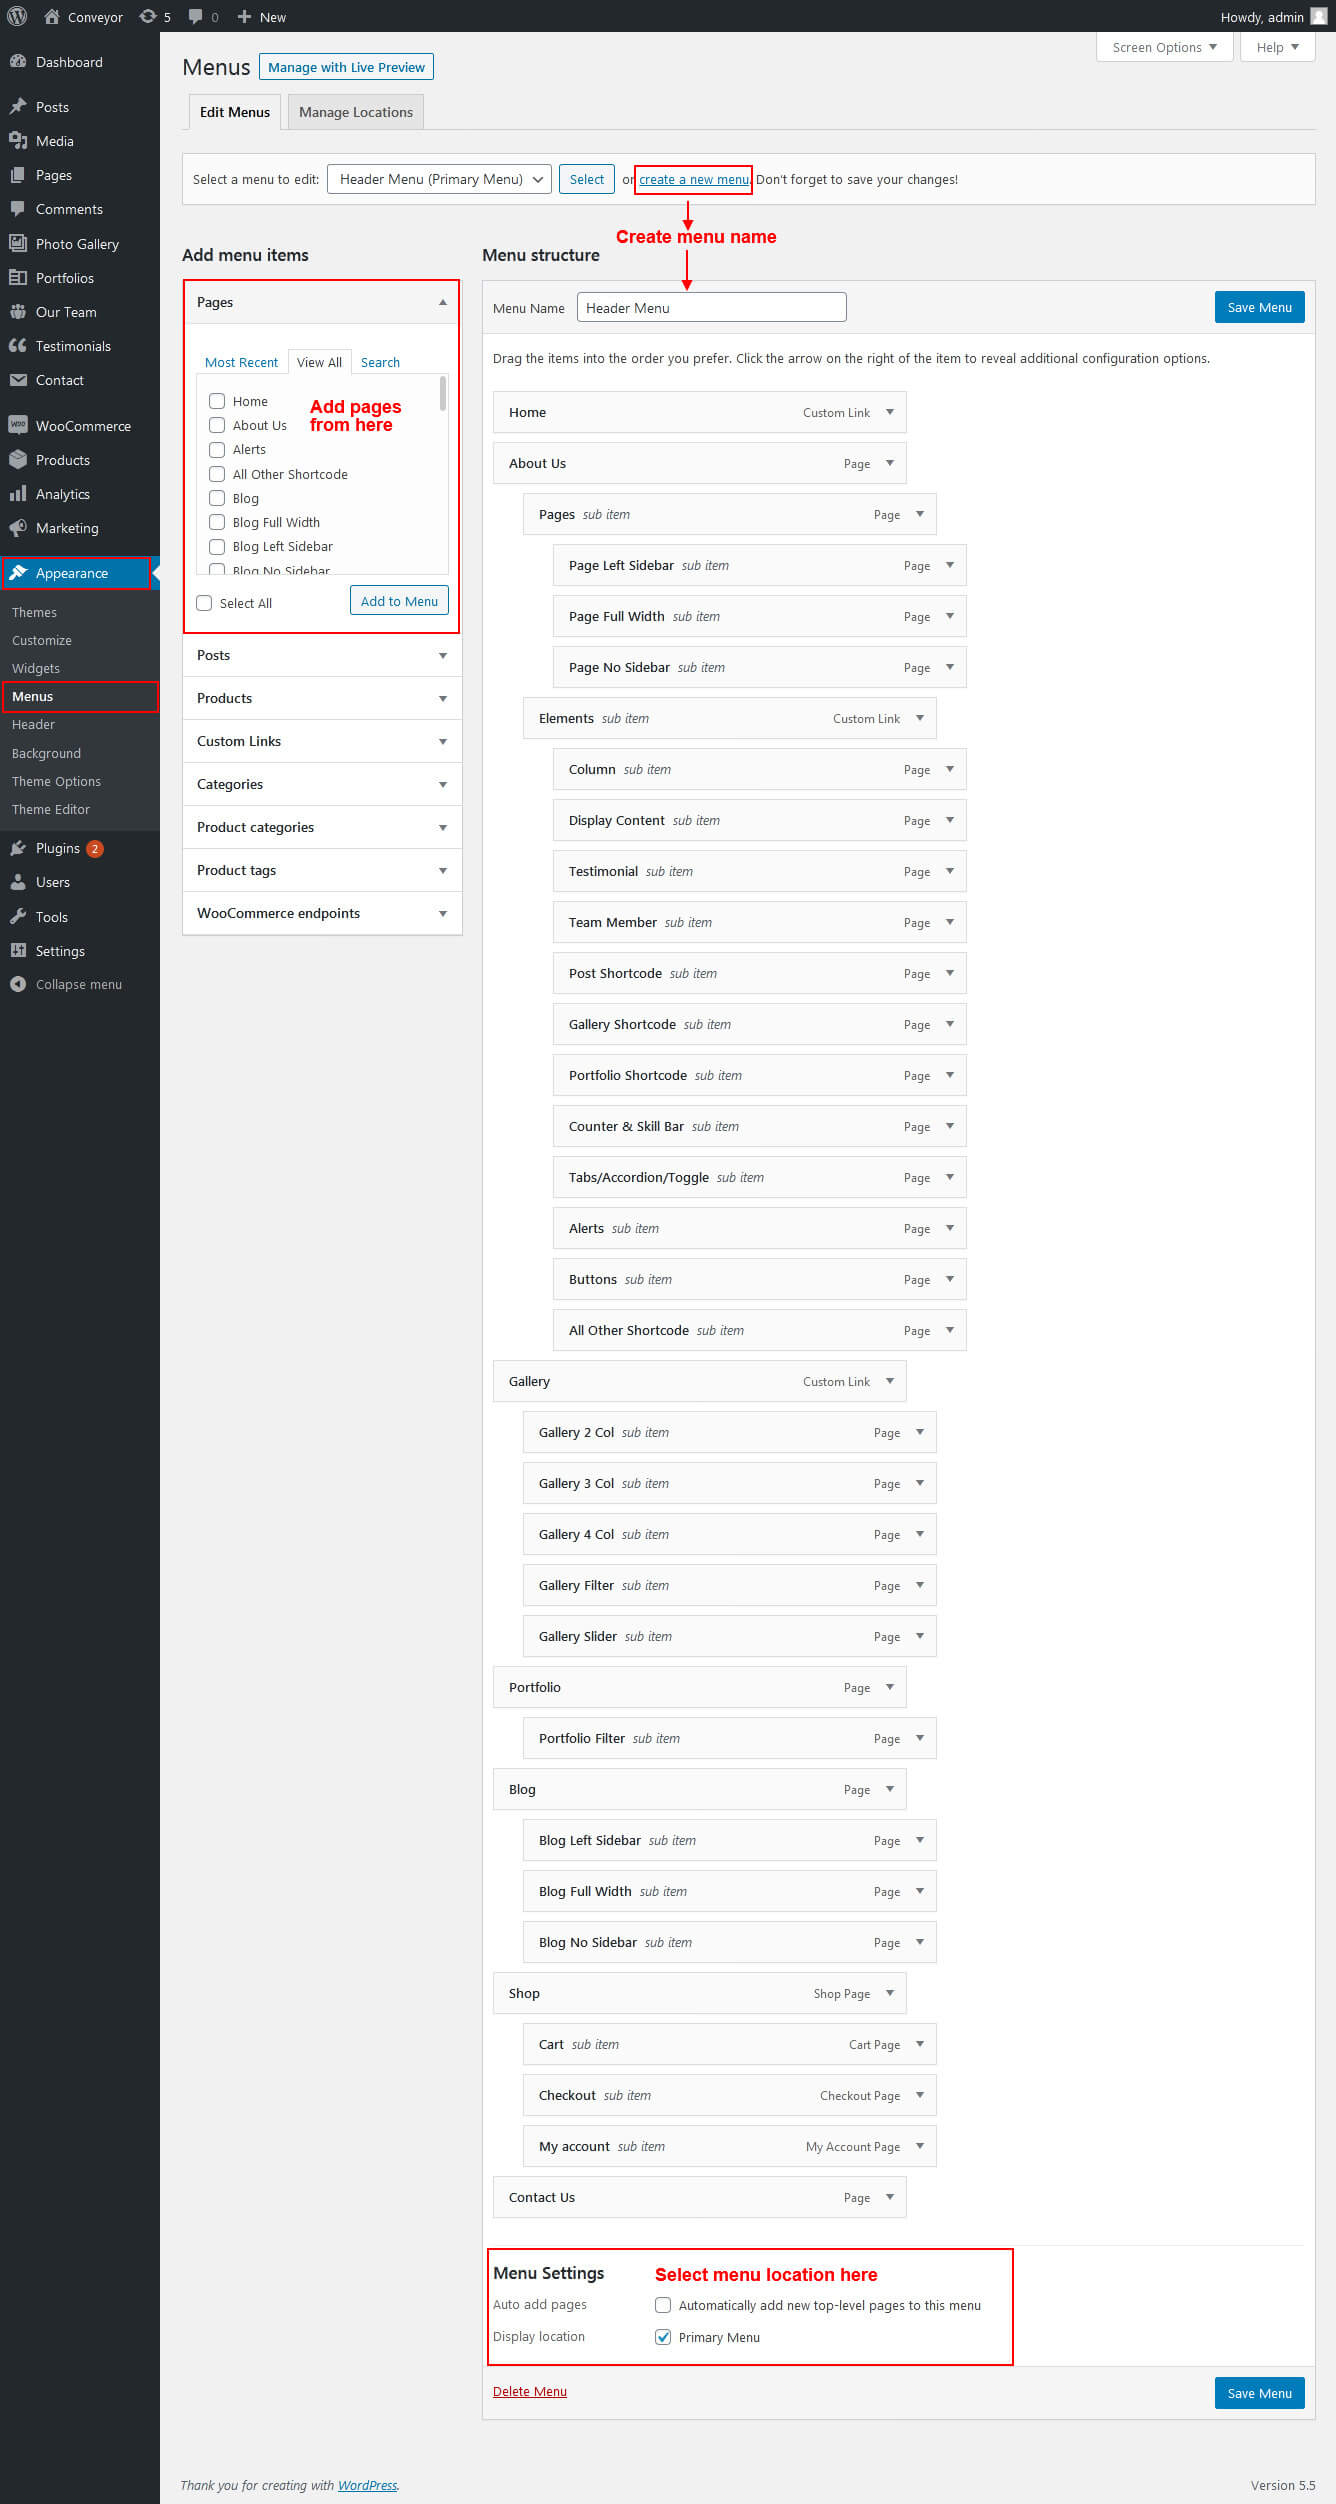This screenshot has height=2504, width=1336.
Task: Open the updates icon in admin bar
Action: tap(148, 16)
